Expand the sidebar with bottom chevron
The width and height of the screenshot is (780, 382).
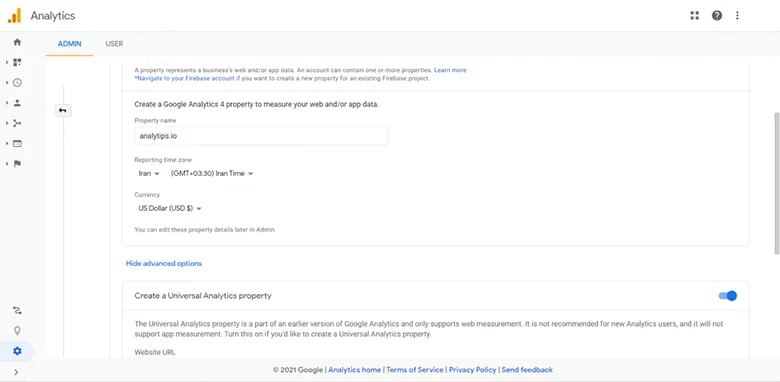[x=16, y=372]
